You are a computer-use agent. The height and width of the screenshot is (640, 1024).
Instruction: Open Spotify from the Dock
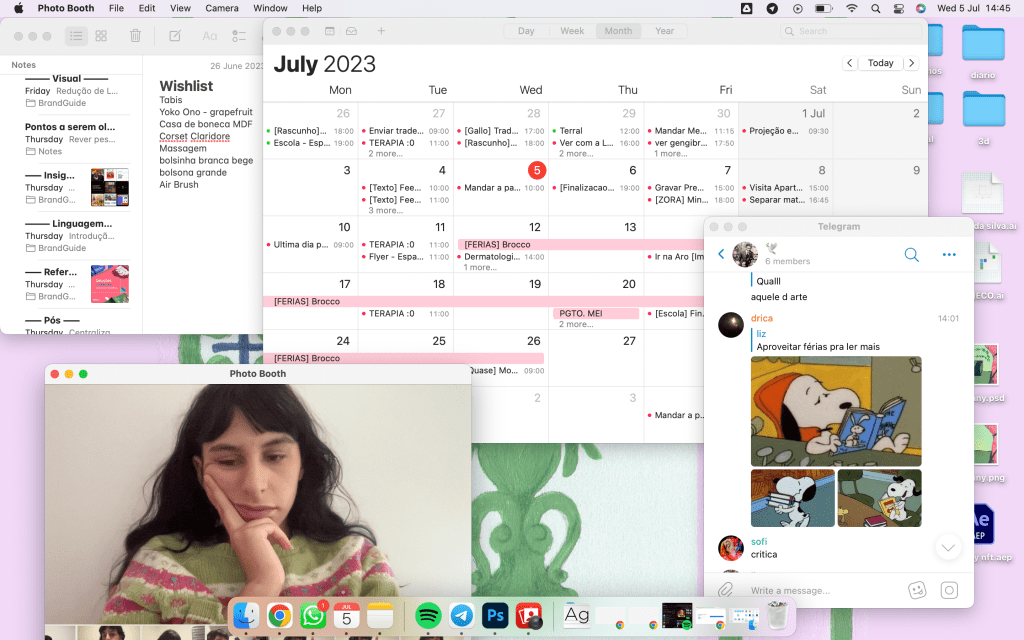pos(428,616)
